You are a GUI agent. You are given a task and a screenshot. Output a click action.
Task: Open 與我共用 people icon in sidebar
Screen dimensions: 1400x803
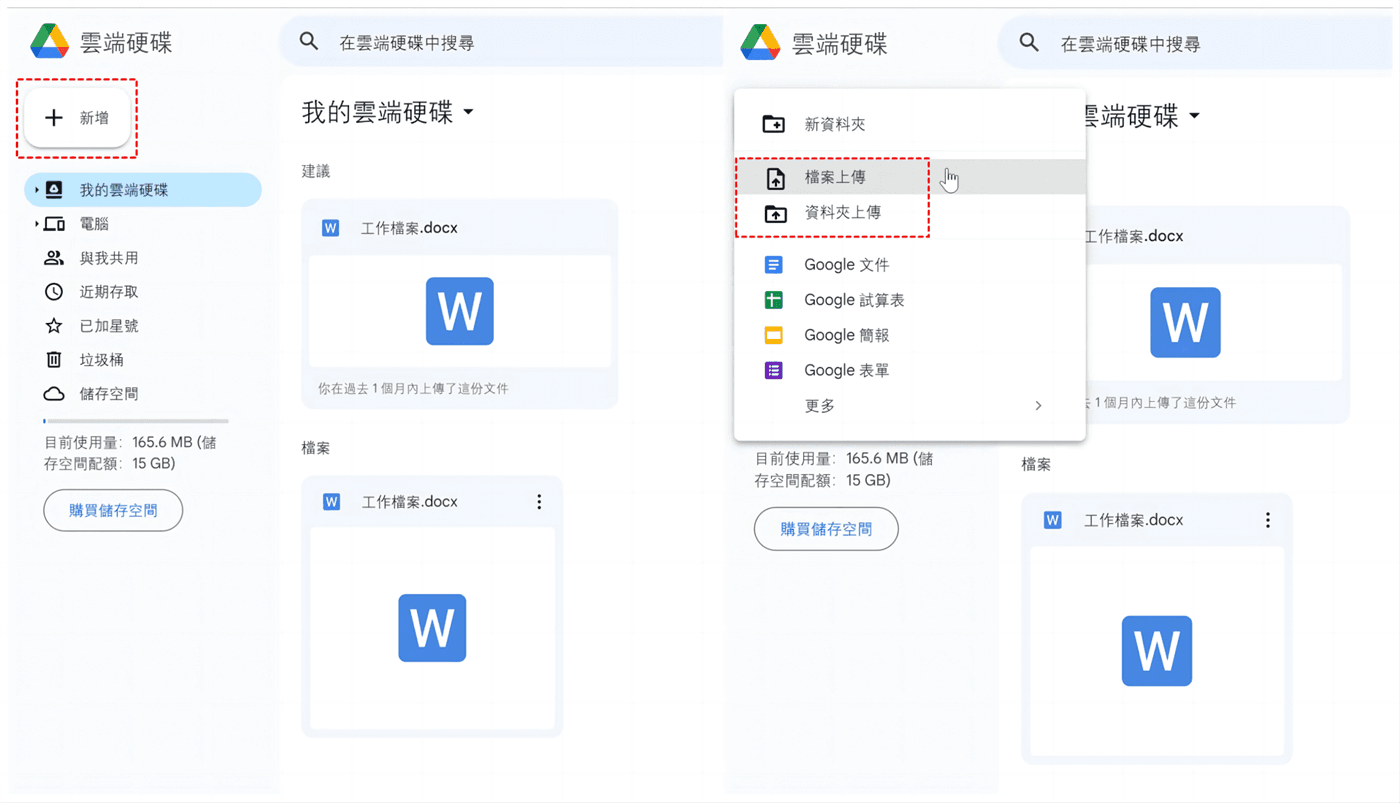coord(54,258)
